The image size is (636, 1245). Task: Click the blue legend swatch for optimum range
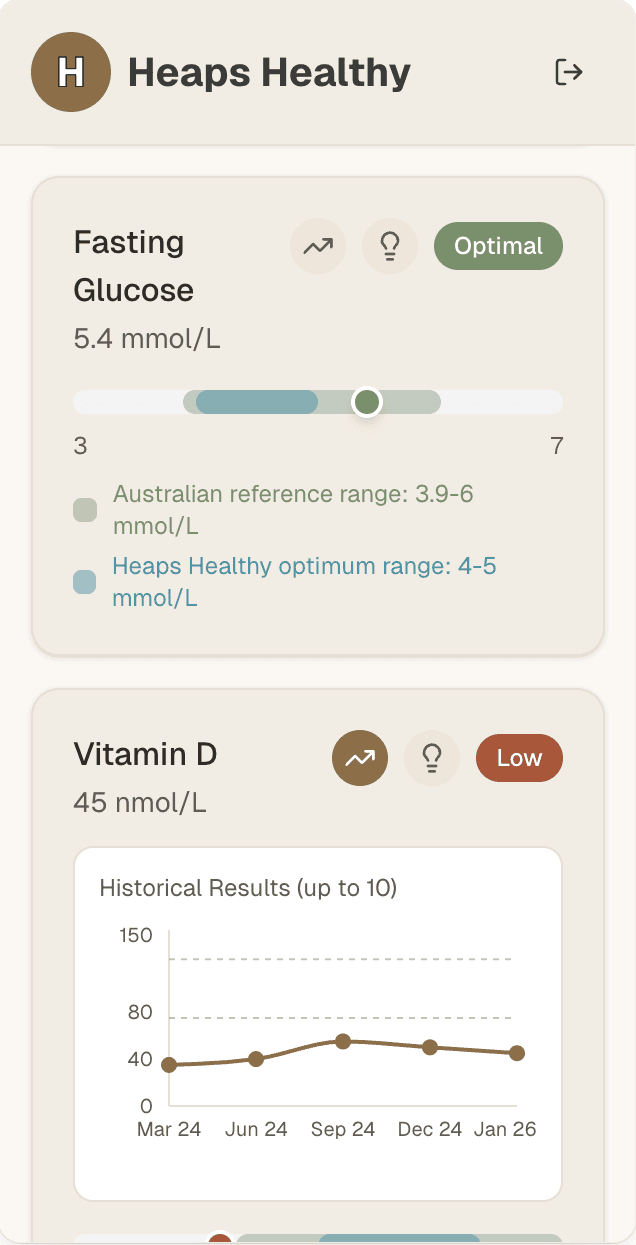click(85, 582)
